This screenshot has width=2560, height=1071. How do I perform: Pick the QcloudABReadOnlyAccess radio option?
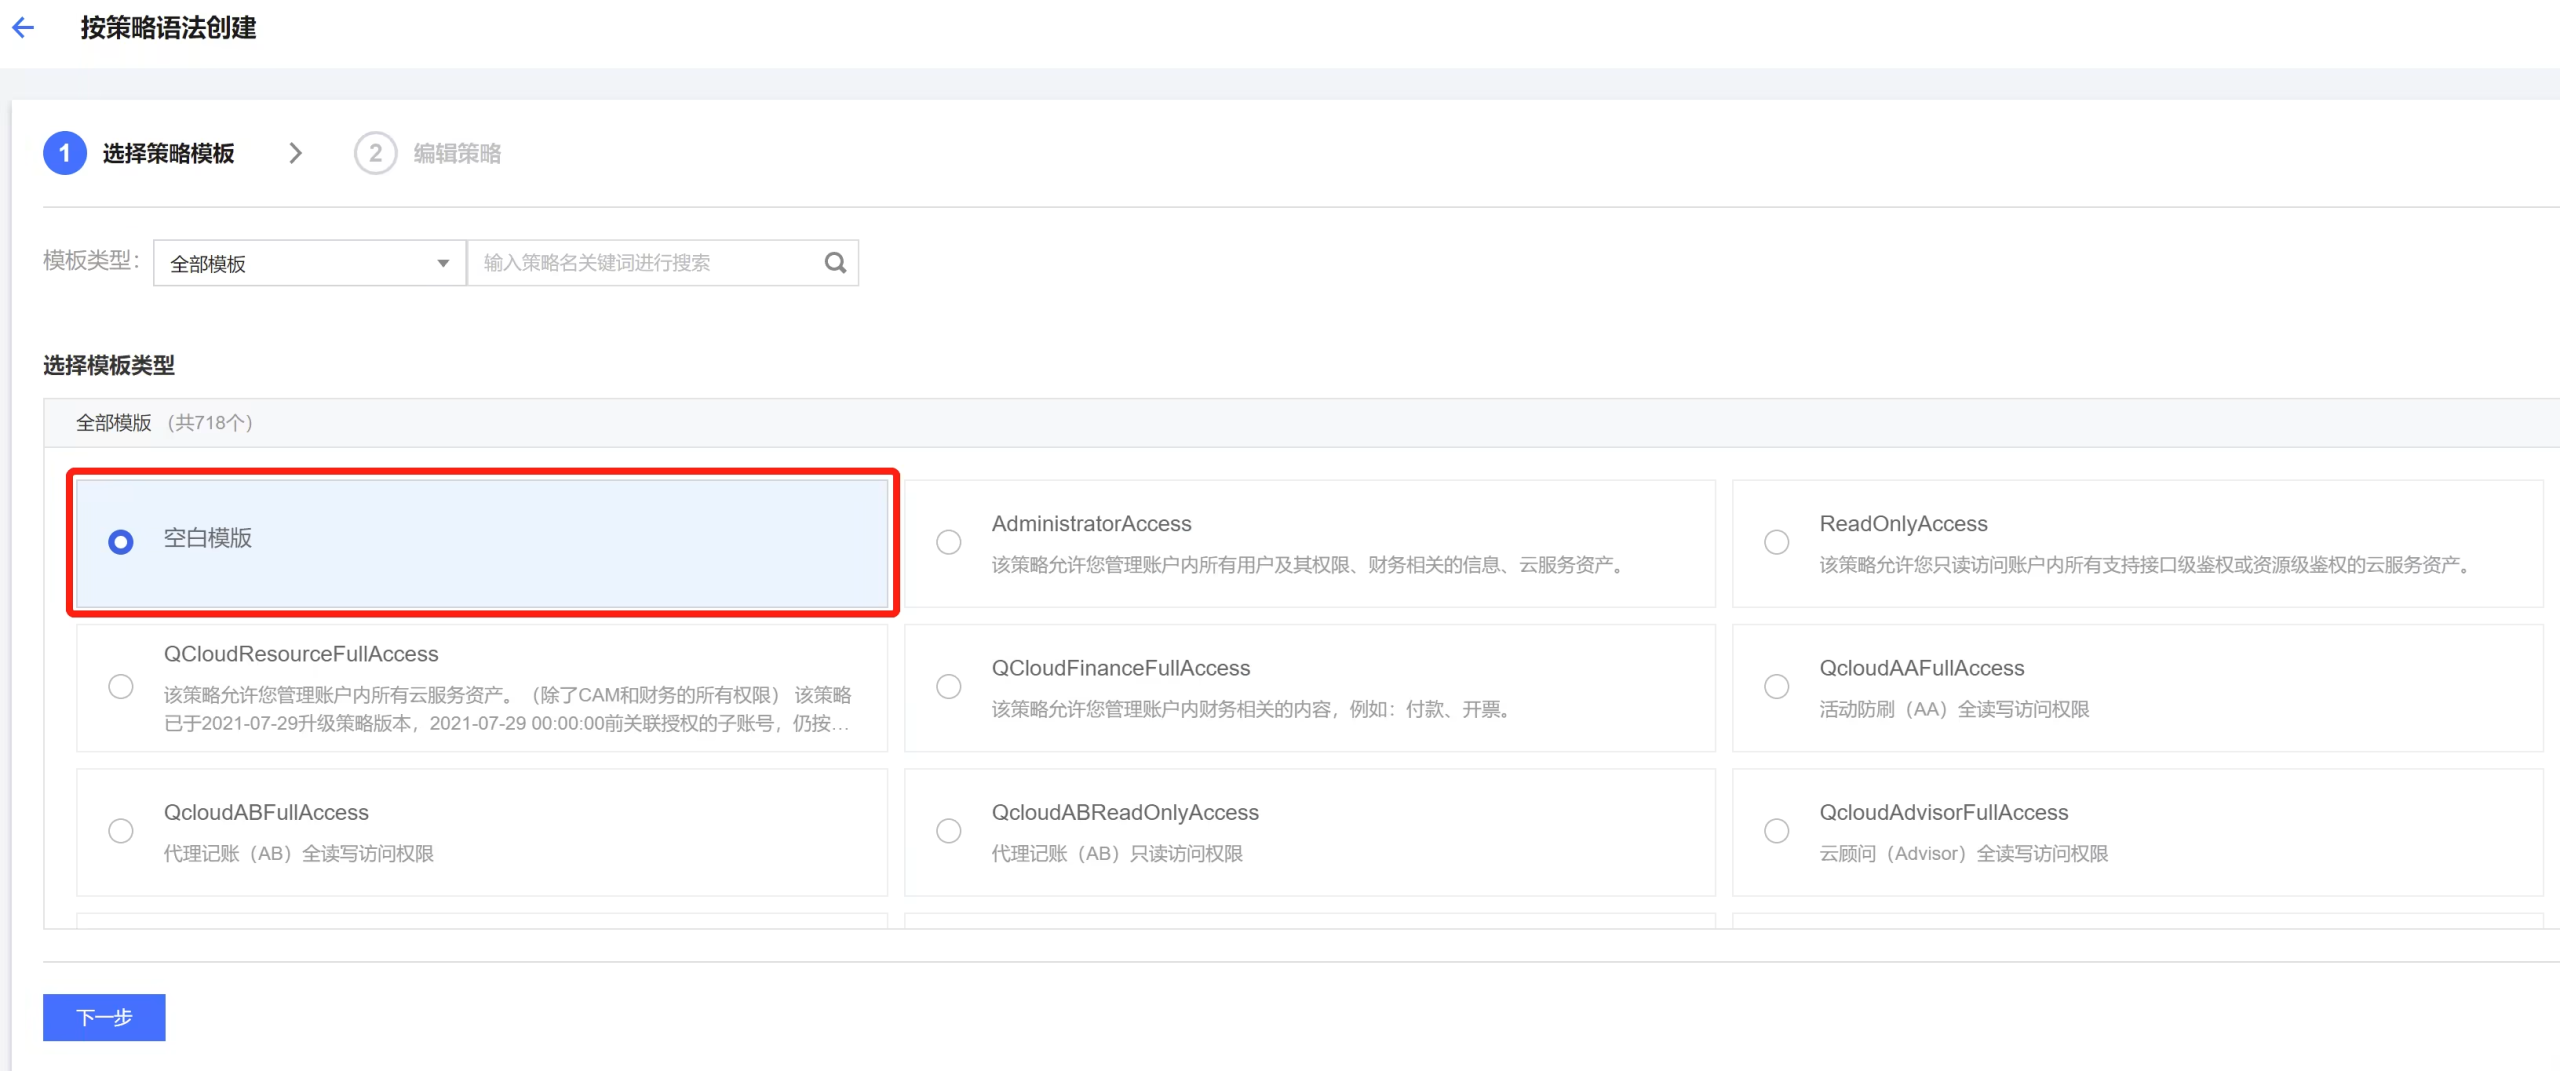pyautogui.click(x=948, y=831)
